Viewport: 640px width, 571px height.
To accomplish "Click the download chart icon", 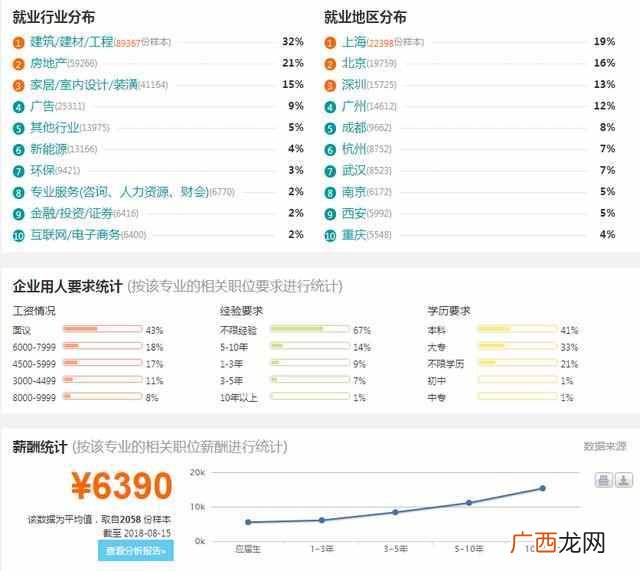I will click(x=624, y=480).
